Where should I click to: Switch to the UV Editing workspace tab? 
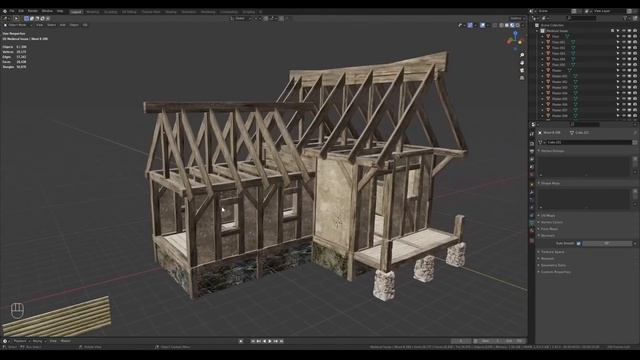(x=129, y=12)
